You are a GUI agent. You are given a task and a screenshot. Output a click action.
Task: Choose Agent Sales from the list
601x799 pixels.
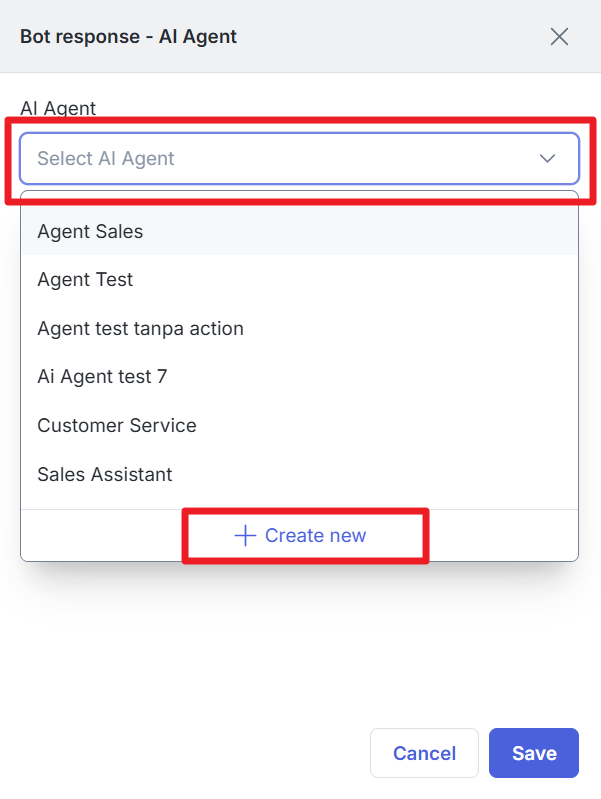point(90,231)
